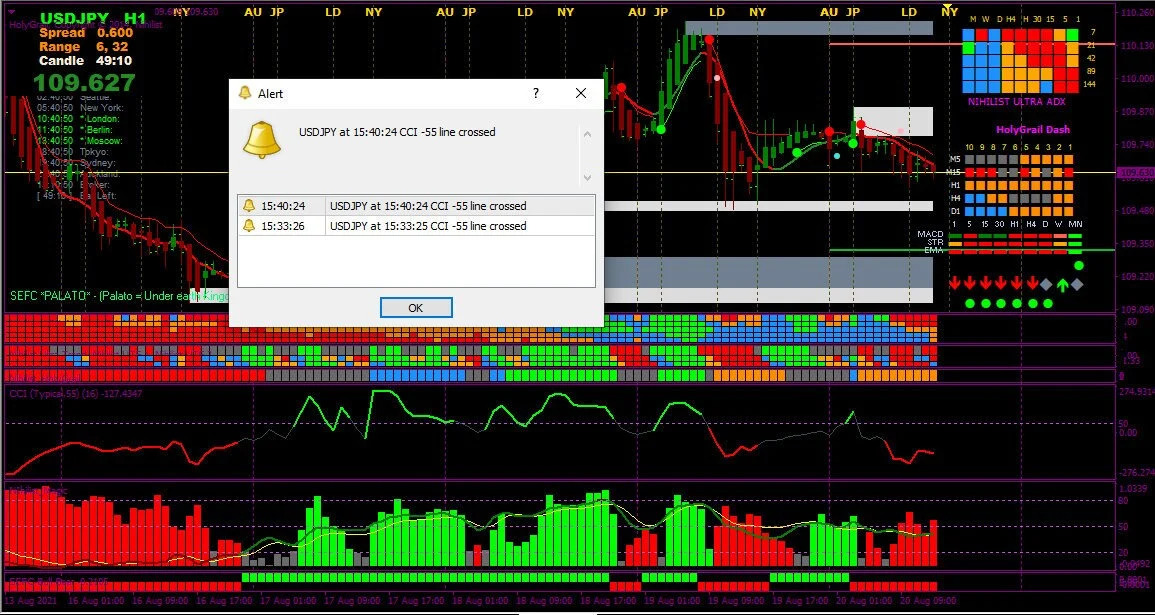Select the green up arrow signal icon

[1062, 284]
